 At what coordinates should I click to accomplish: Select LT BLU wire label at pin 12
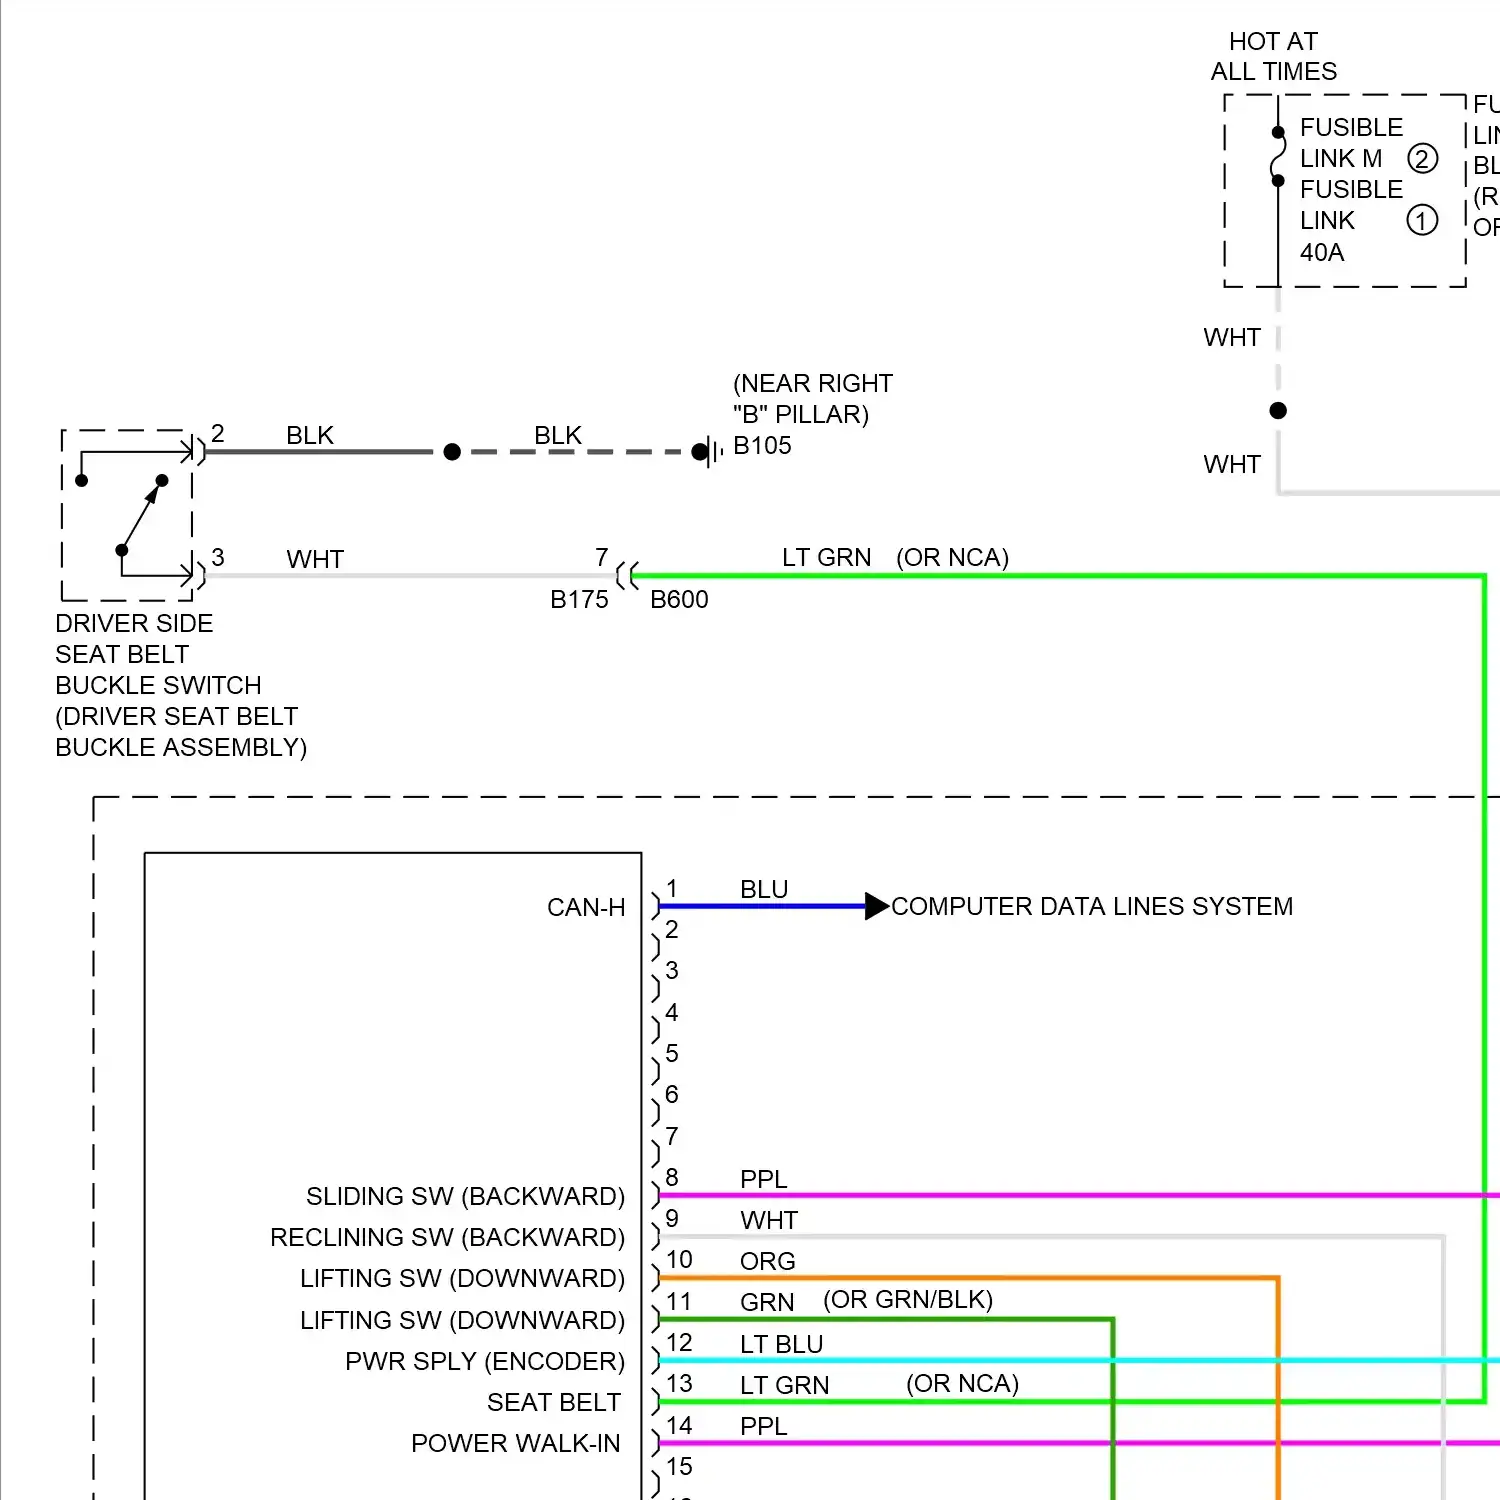click(x=782, y=1345)
